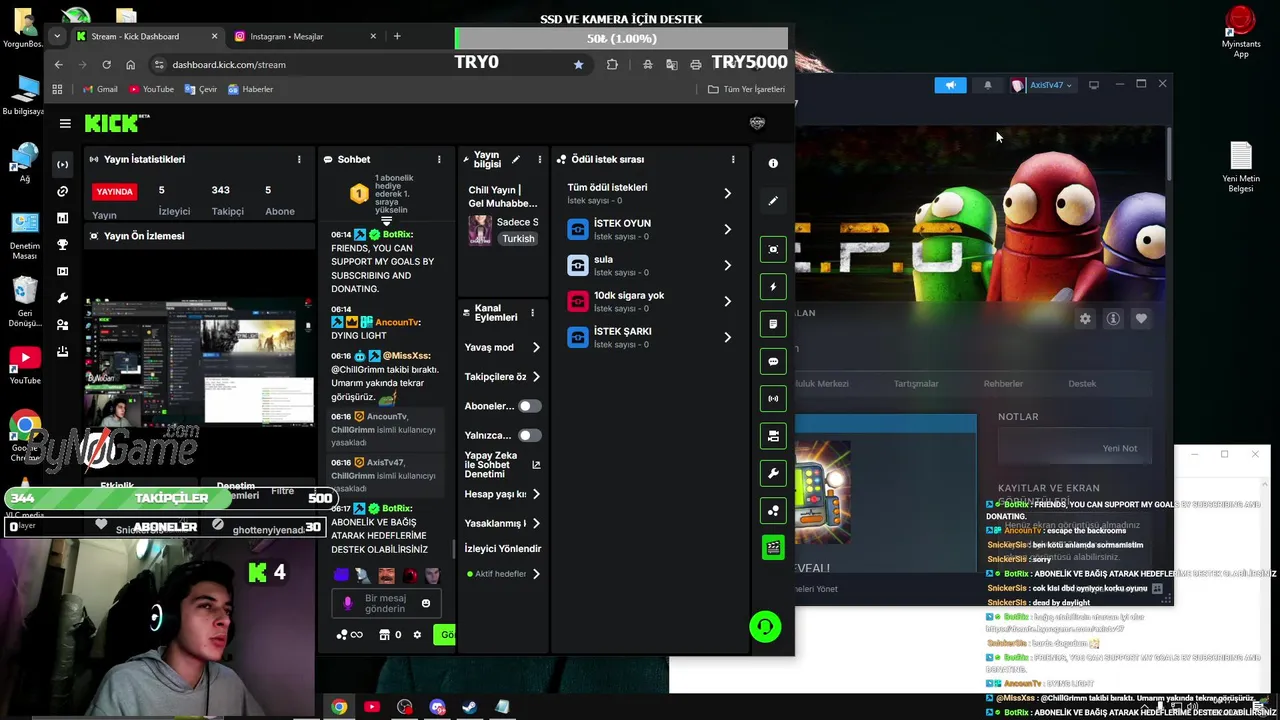Open the emoji picker in chat message box
The width and height of the screenshot is (1280, 720).
click(x=426, y=603)
